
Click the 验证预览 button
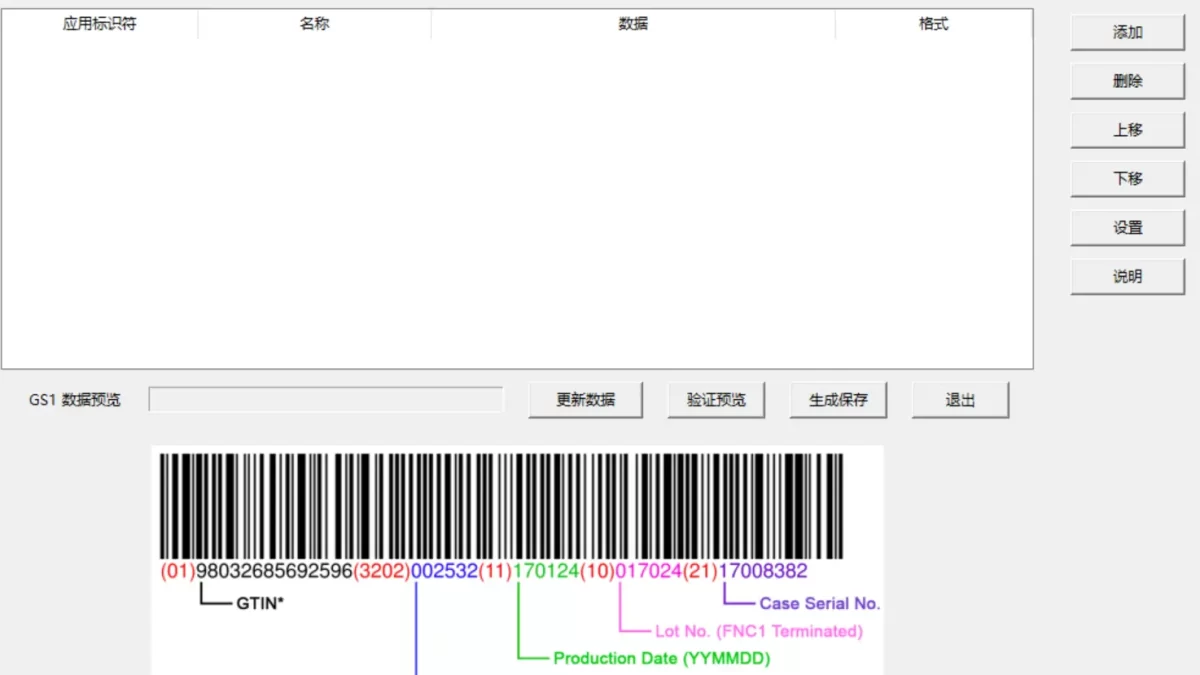(x=716, y=400)
